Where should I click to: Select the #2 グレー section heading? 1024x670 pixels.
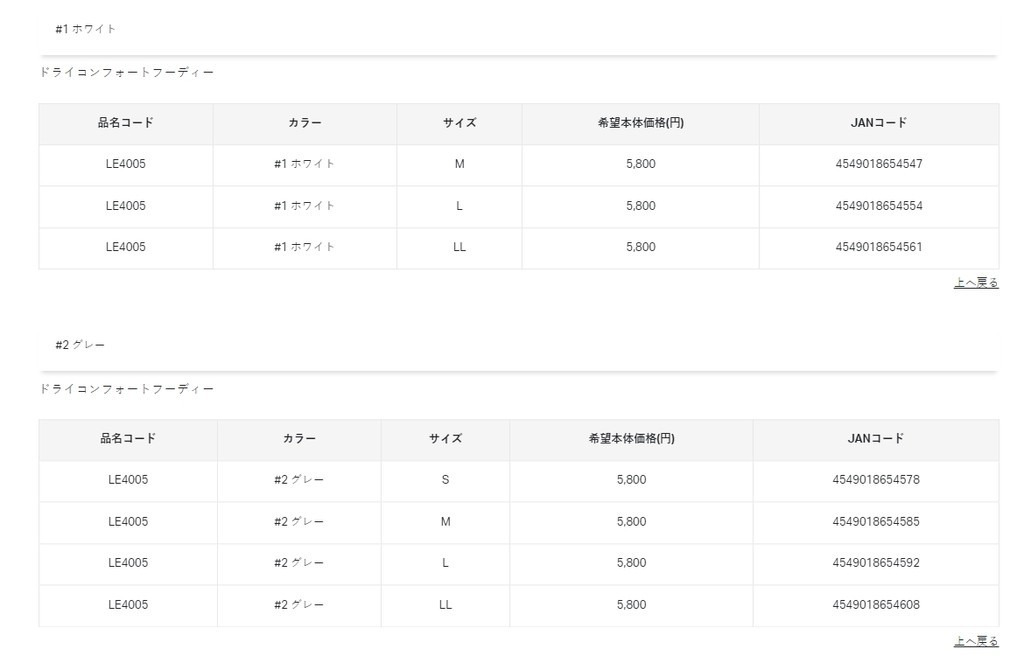80,345
